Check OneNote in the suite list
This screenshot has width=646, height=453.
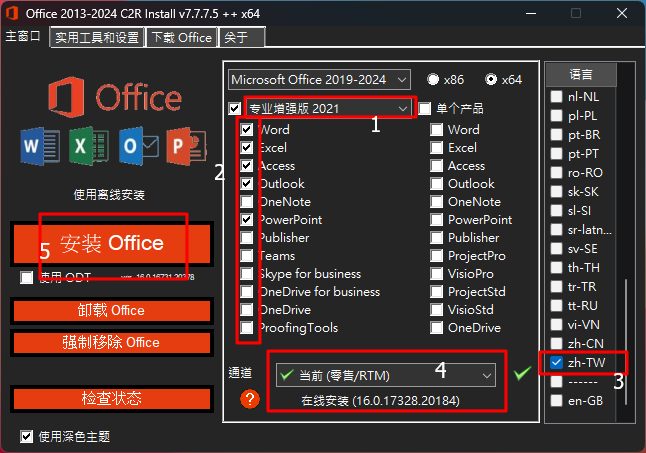point(247,202)
